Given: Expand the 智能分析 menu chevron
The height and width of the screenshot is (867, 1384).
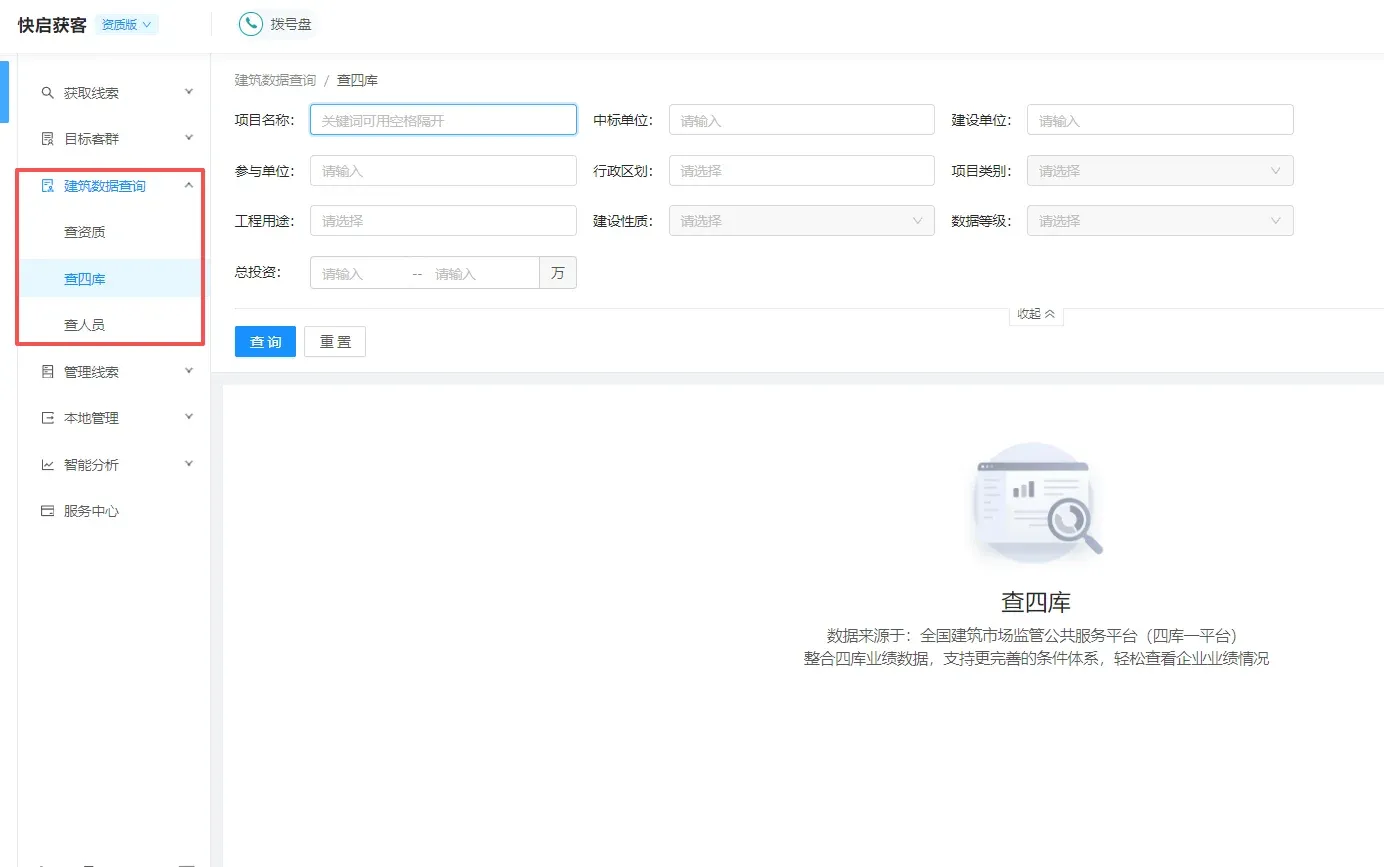Looking at the screenshot, I should 189,464.
